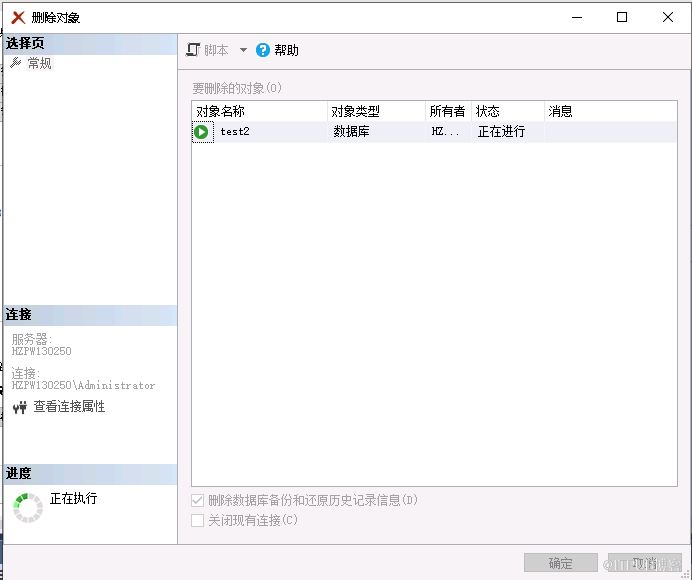Open the 查看连接属性 link
This screenshot has width=692, height=580.
pyautogui.click(x=69, y=407)
